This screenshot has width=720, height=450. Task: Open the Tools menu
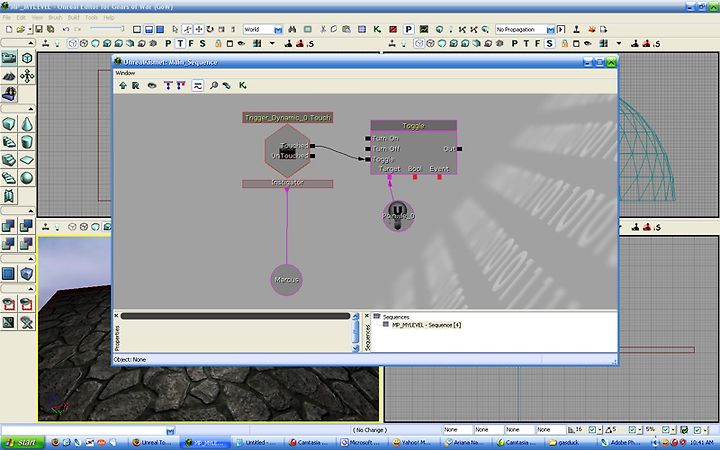pos(91,17)
